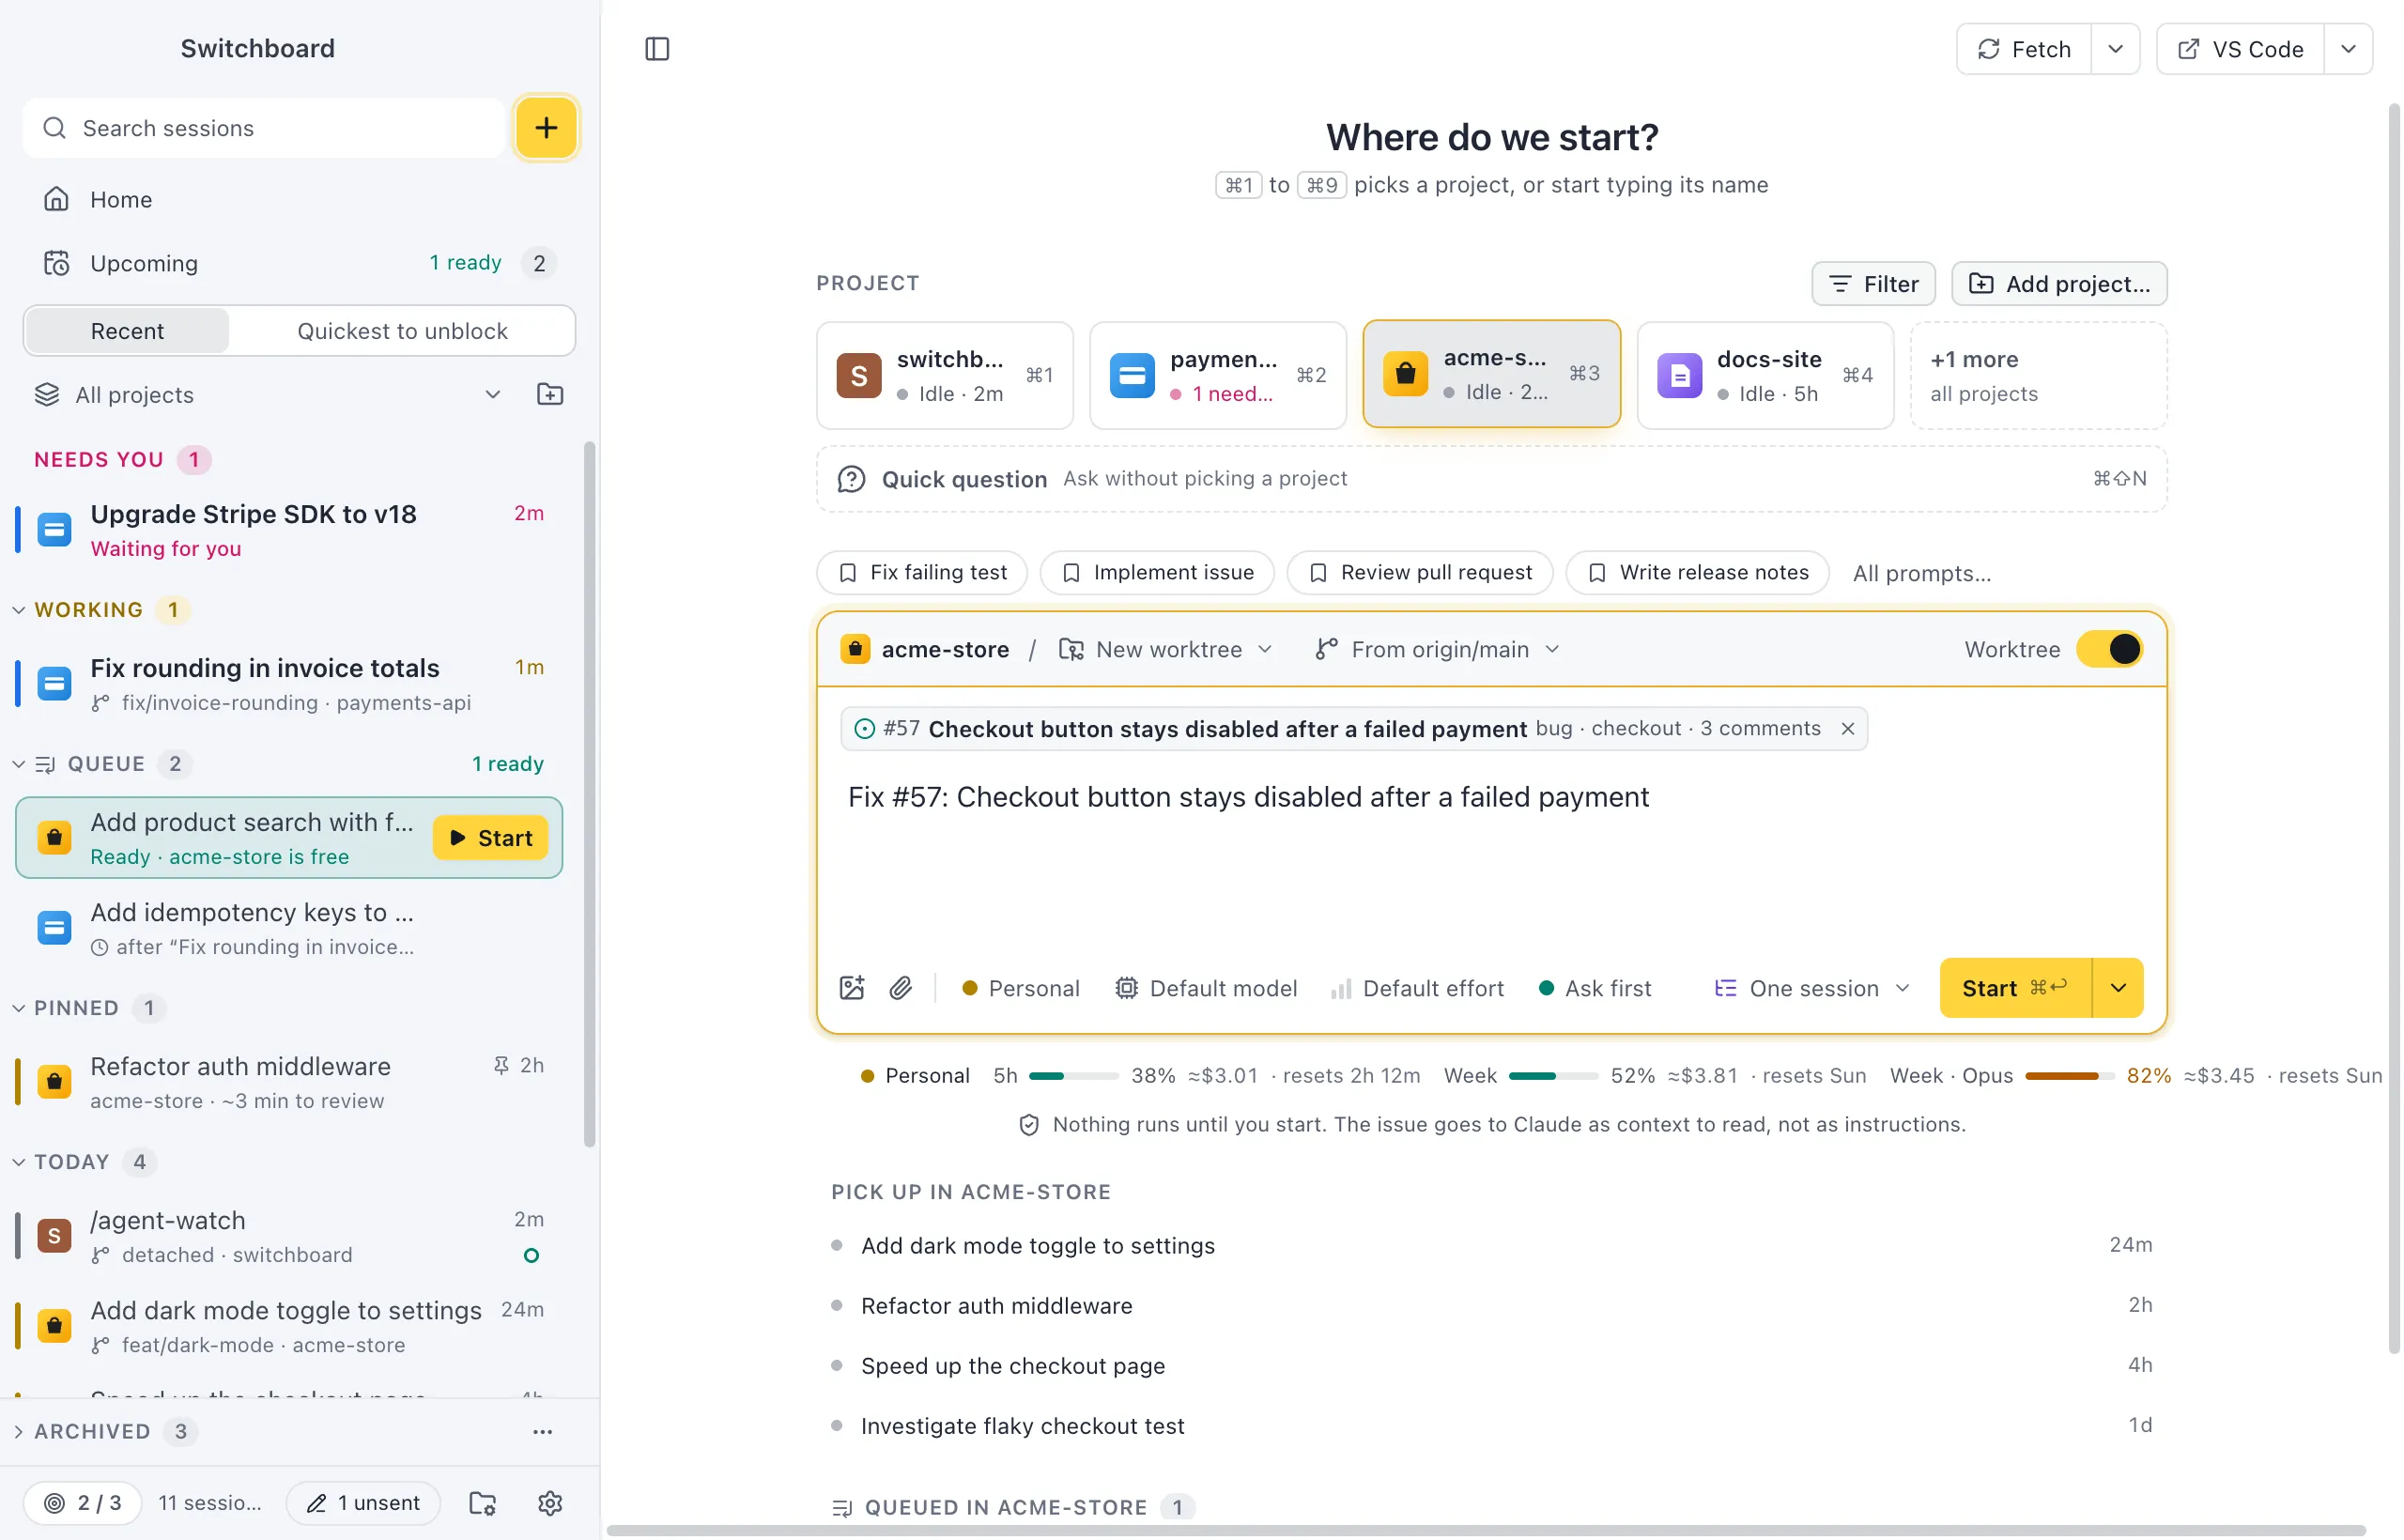
Task: Click the sidebar vertical scrollbar
Action: click(590, 795)
